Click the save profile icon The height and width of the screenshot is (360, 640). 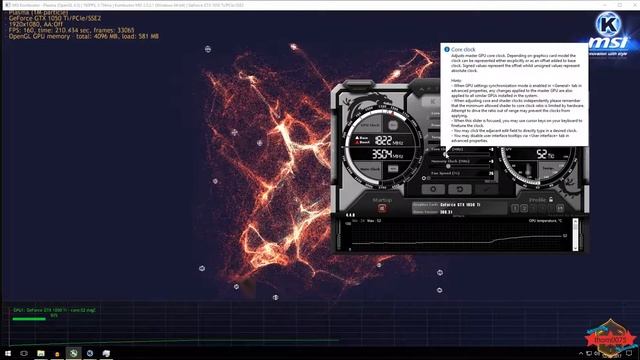coord(560,209)
